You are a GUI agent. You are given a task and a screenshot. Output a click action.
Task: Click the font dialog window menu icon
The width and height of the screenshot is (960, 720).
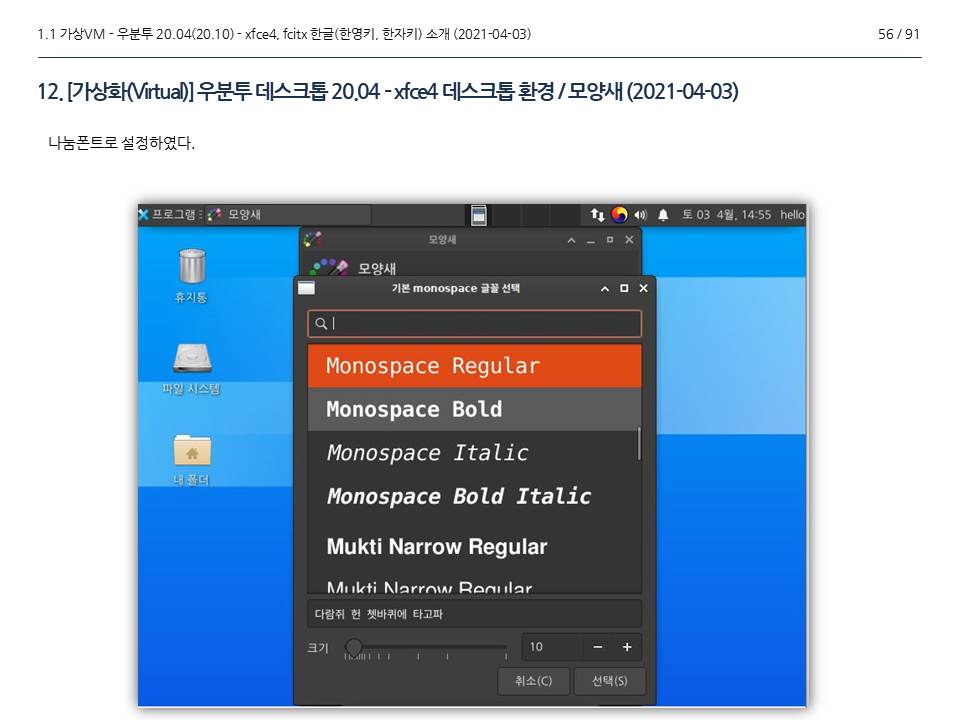point(306,288)
